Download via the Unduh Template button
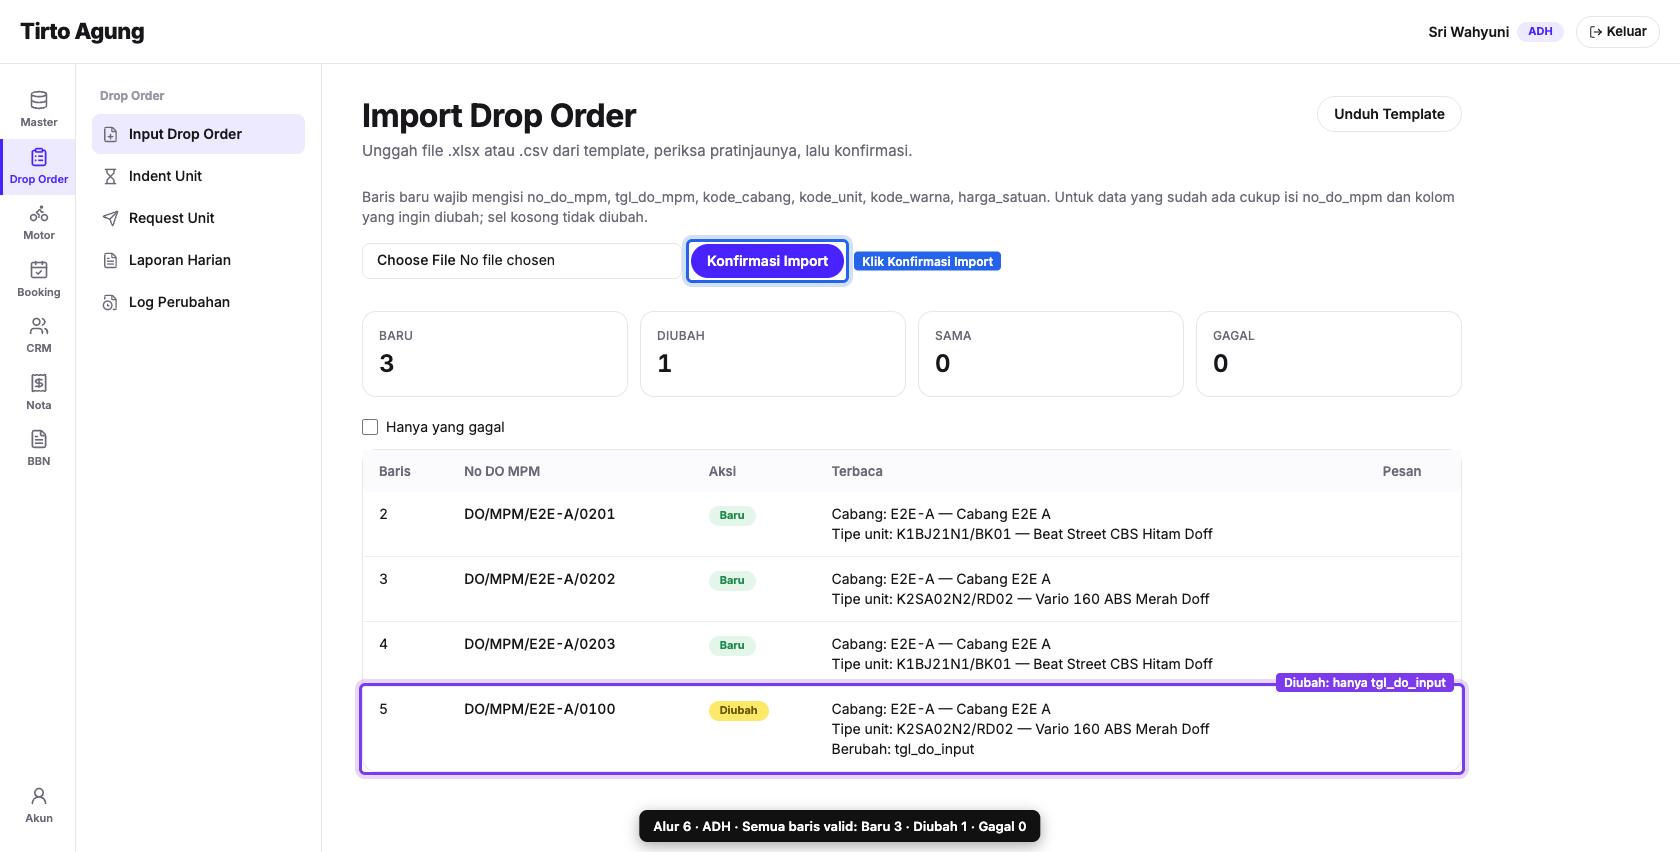Screen dimensions: 1680x852 click(1389, 114)
